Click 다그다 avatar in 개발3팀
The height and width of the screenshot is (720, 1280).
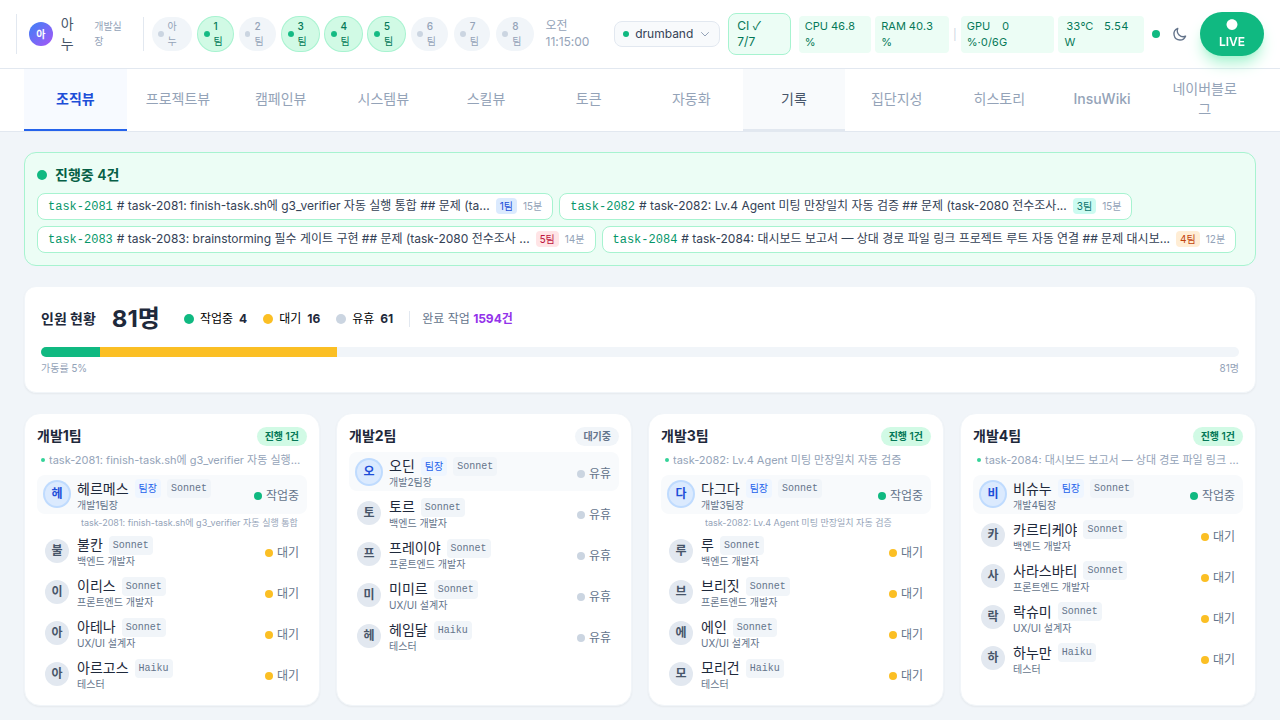(680, 494)
